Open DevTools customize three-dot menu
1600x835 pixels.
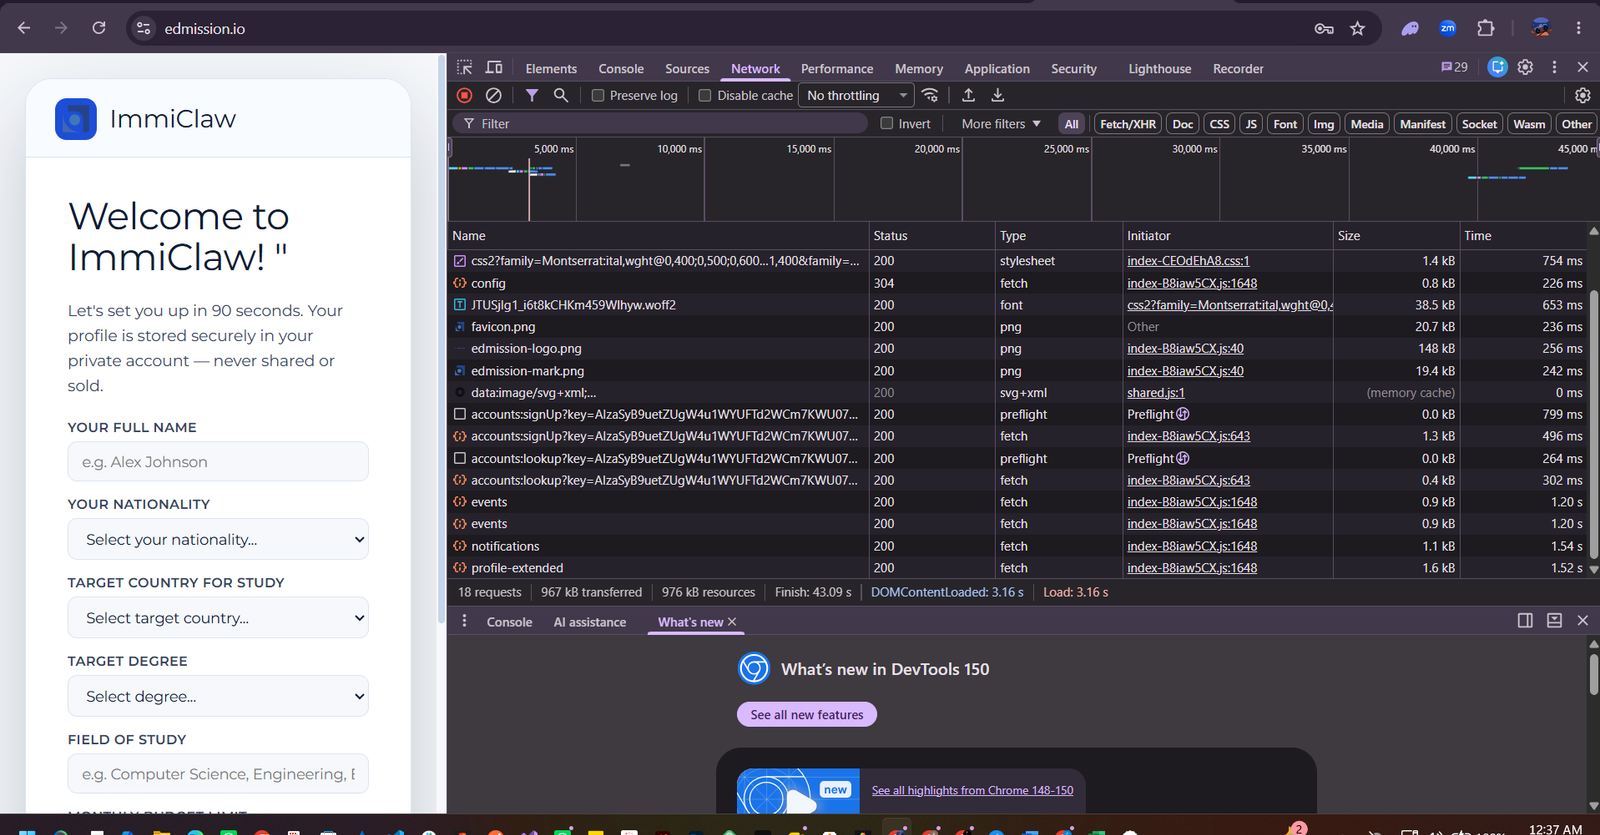pos(1554,67)
